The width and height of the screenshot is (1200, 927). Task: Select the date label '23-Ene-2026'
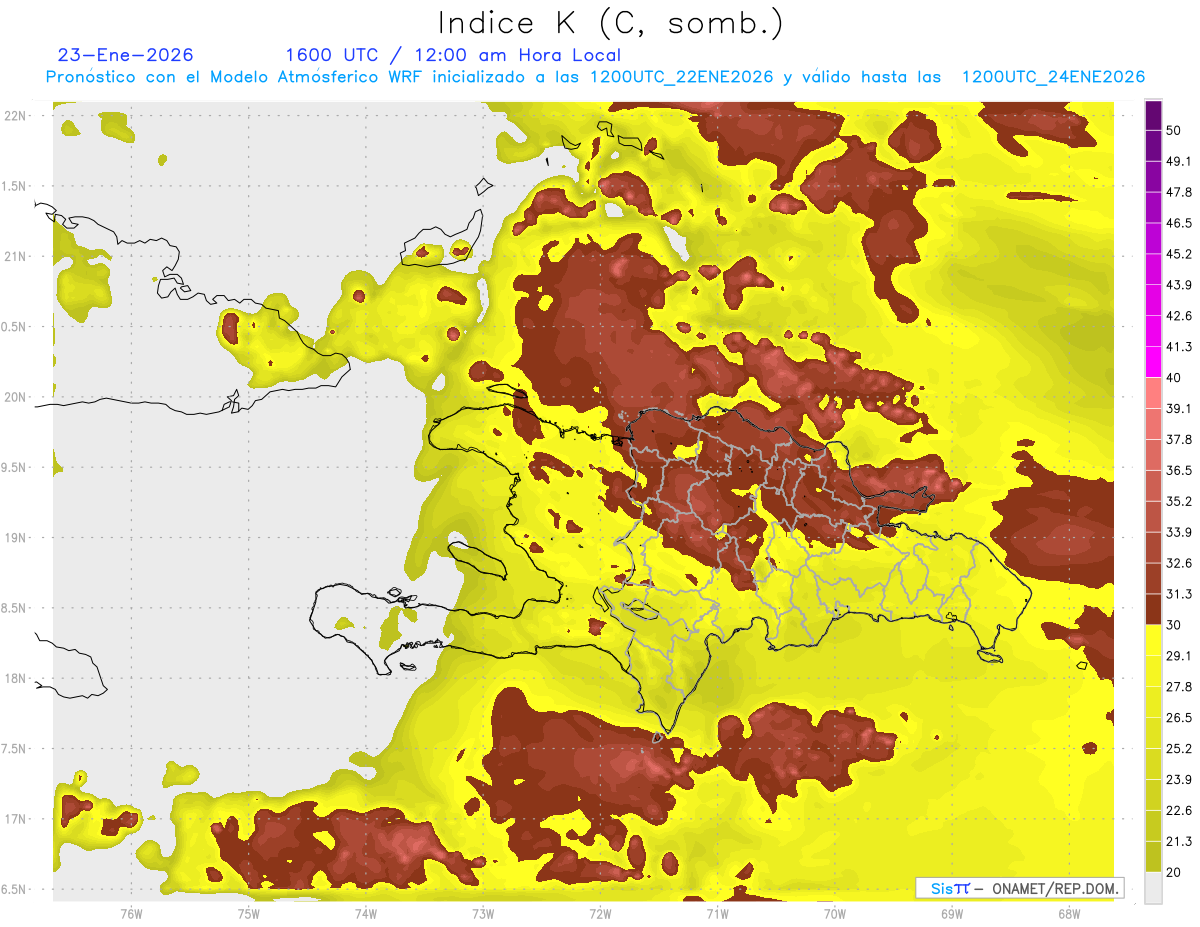126,55
